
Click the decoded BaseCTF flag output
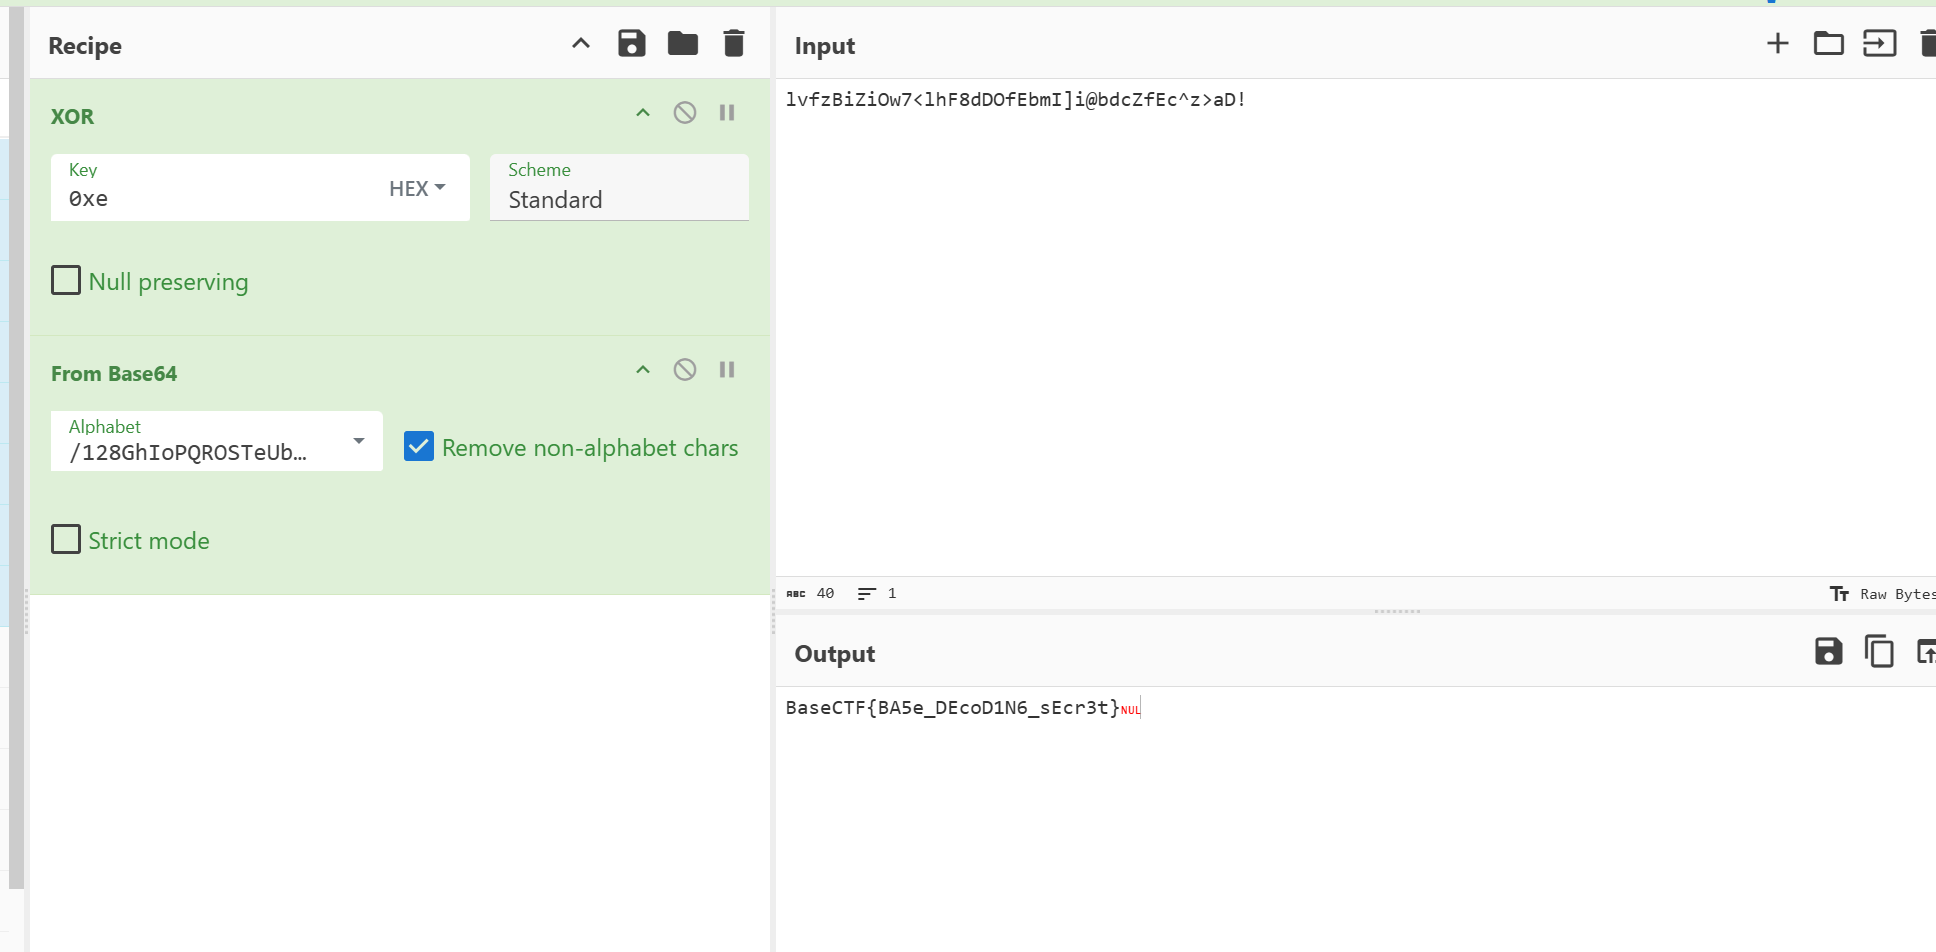pos(952,708)
